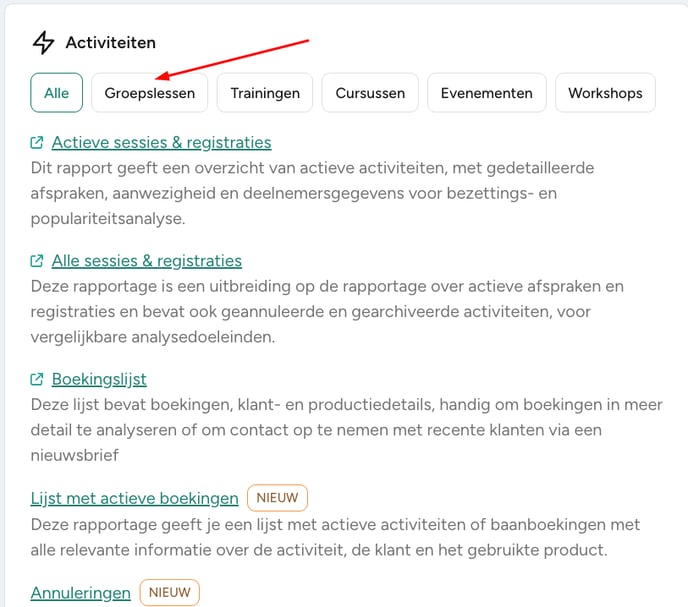Click the lightning bolt Activiteiten icon
This screenshot has height=607, width=688.
tap(43, 43)
